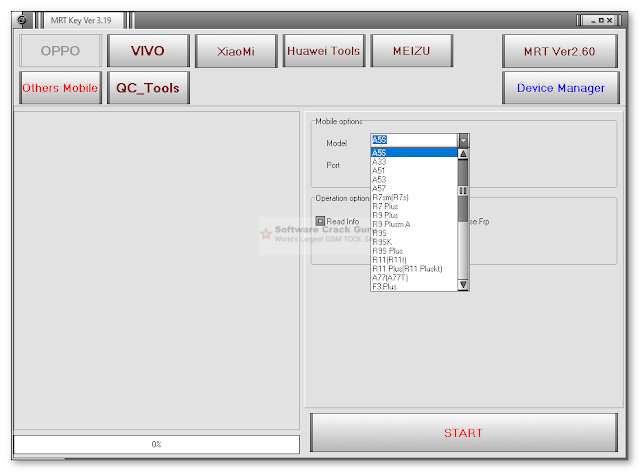The height and width of the screenshot is (472, 640).
Task: Click the model list scroll up arrow
Action: point(463,154)
